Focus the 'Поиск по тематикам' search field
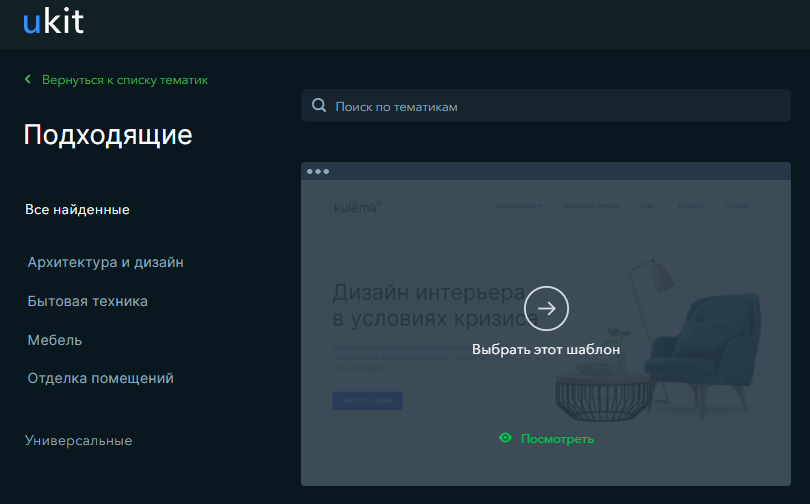This screenshot has width=810, height=504. pyautogui.click(x=550, y=106)
